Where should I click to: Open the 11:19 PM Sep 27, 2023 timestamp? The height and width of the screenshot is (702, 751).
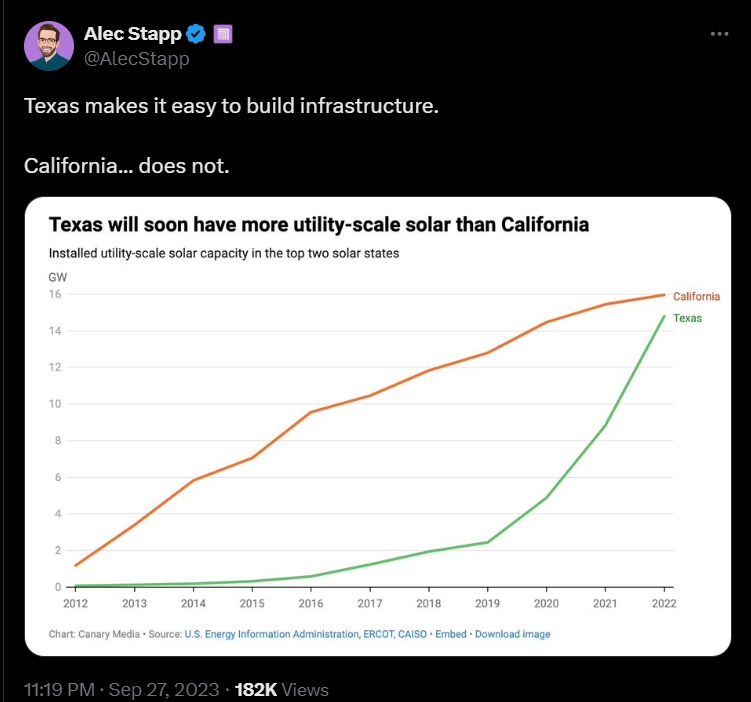[121, 690]
